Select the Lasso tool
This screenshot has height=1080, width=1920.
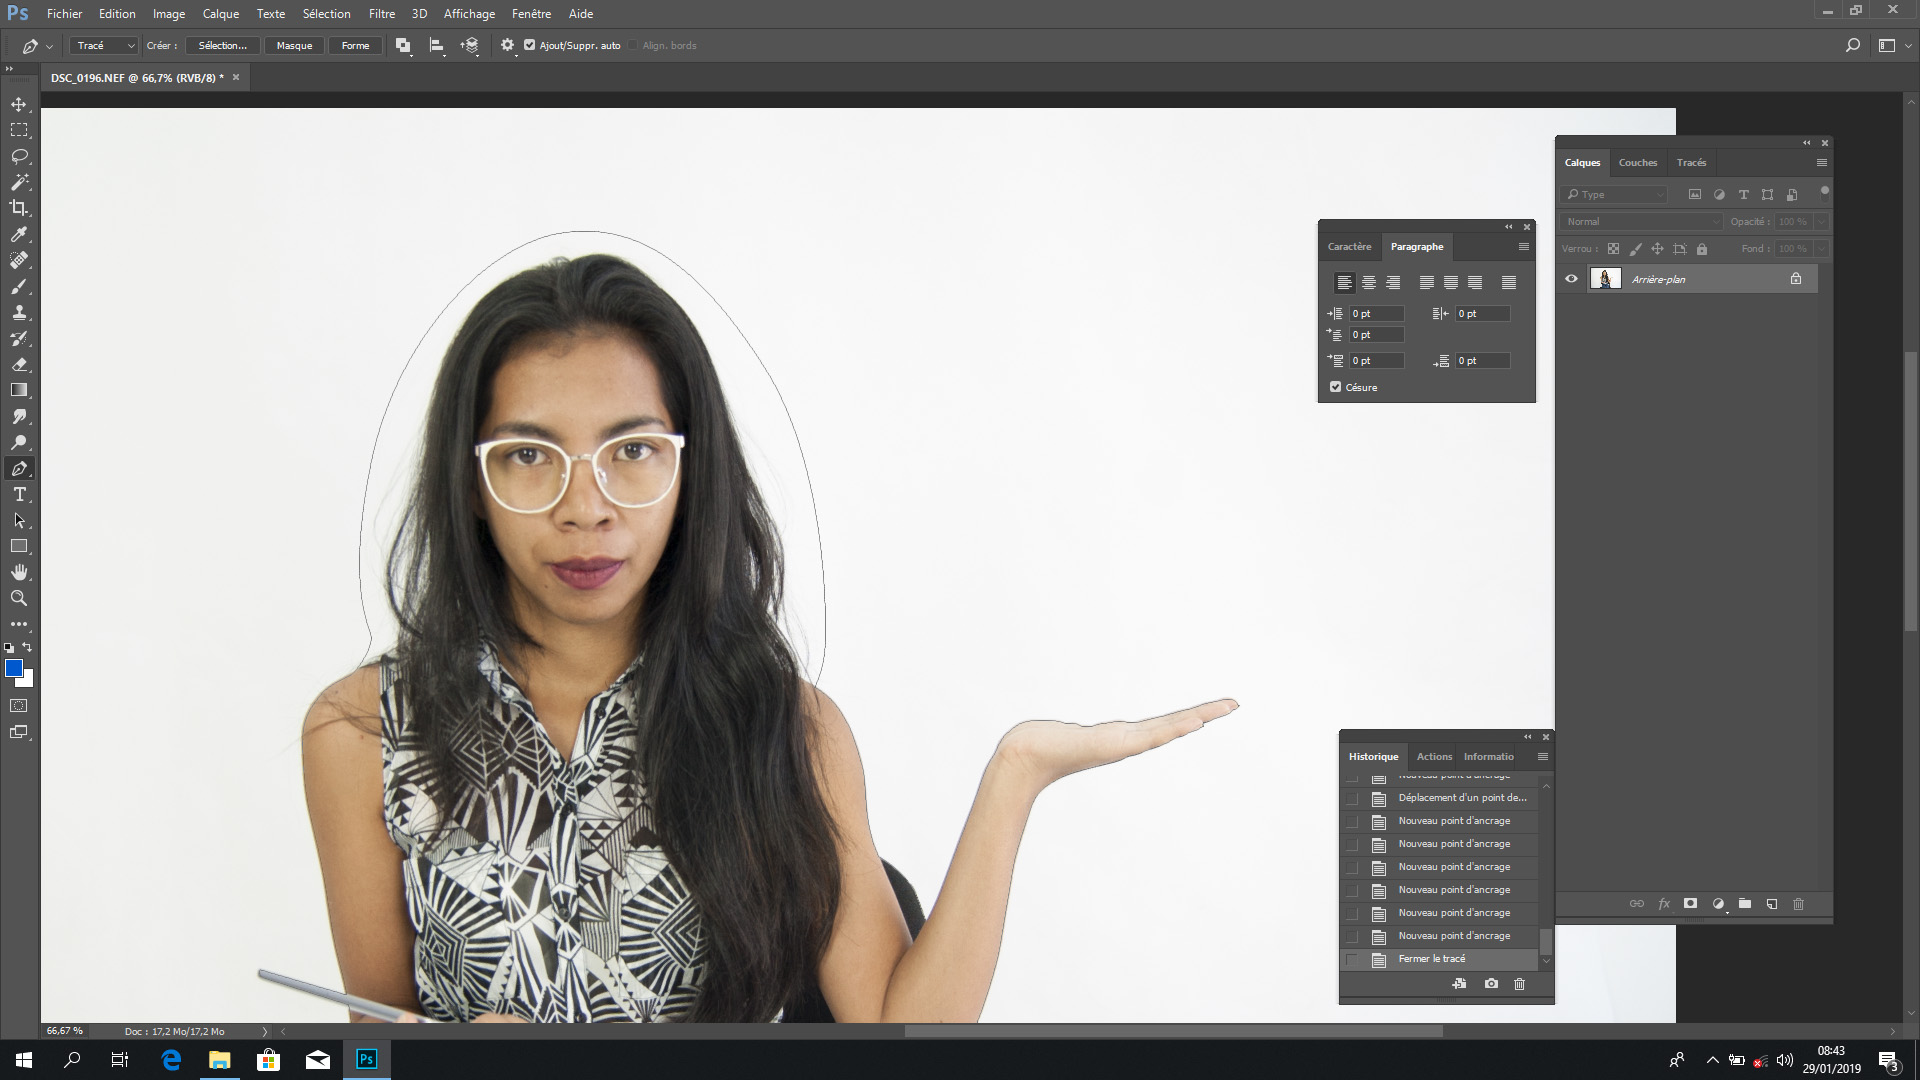point(18,155)
